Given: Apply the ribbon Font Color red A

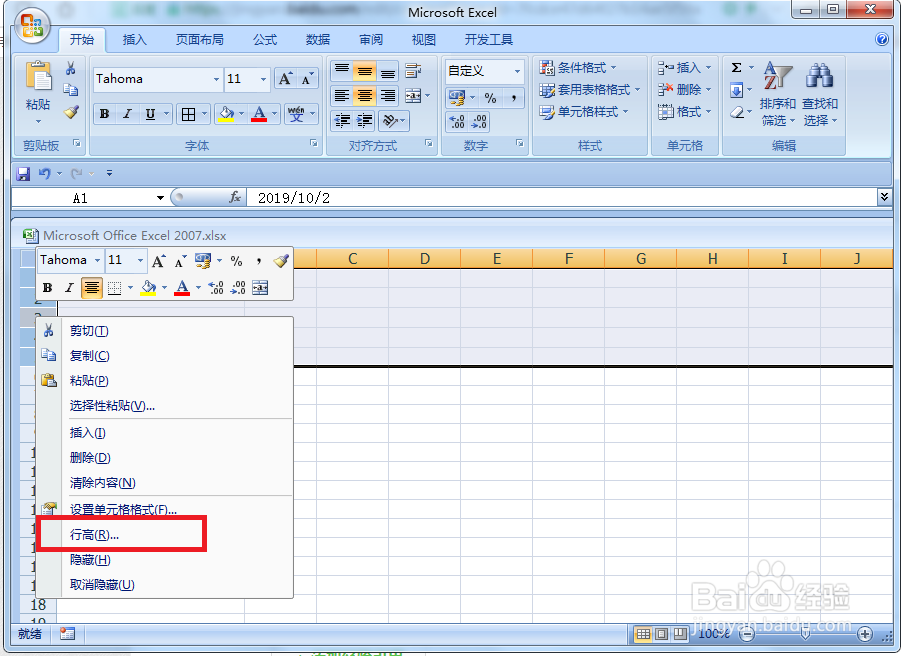Looking at the screenshot, I should [259, 114].
